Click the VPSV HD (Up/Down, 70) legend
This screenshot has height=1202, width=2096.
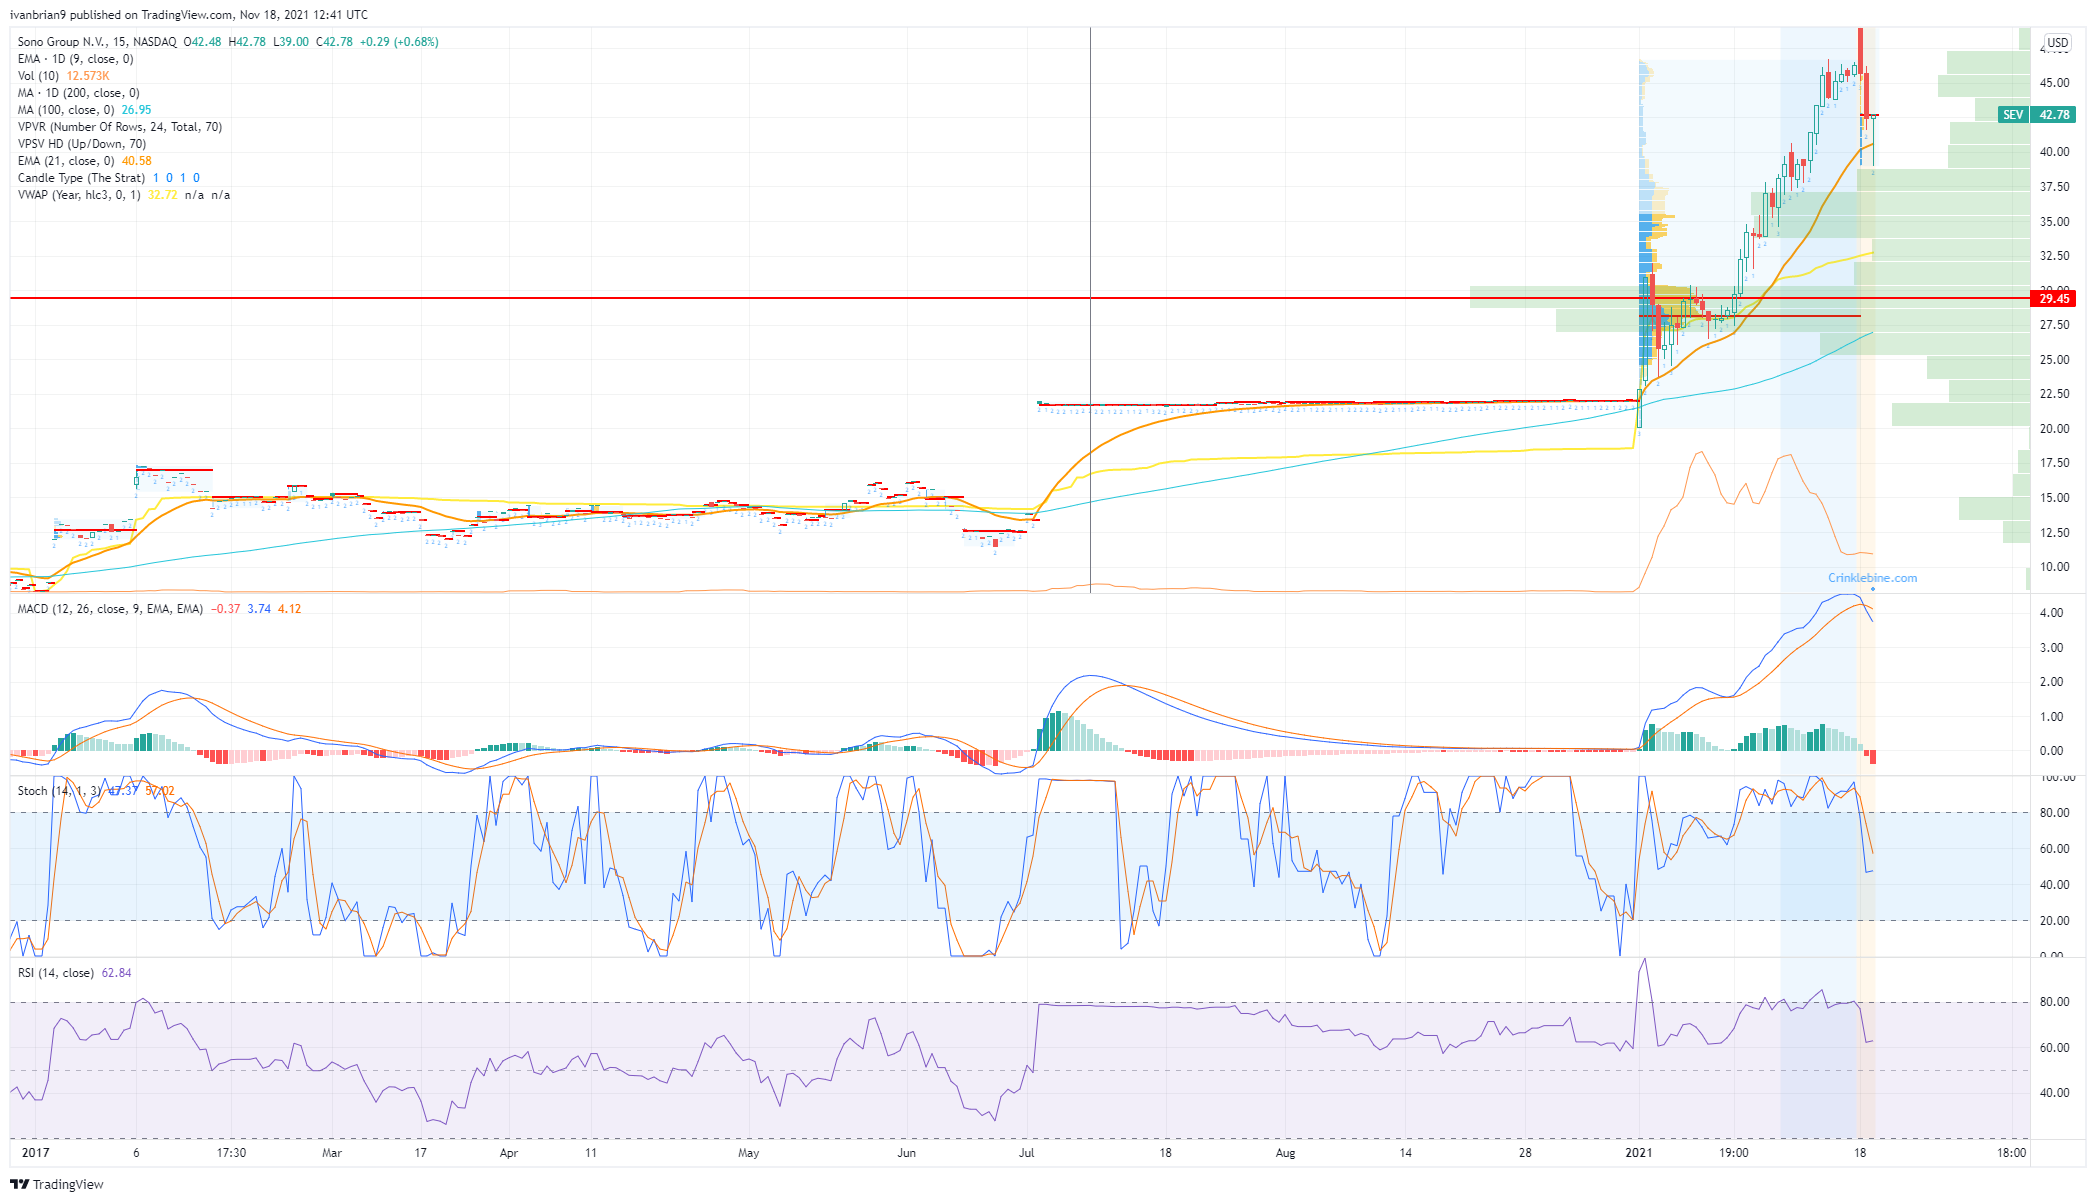coord(82,144)
